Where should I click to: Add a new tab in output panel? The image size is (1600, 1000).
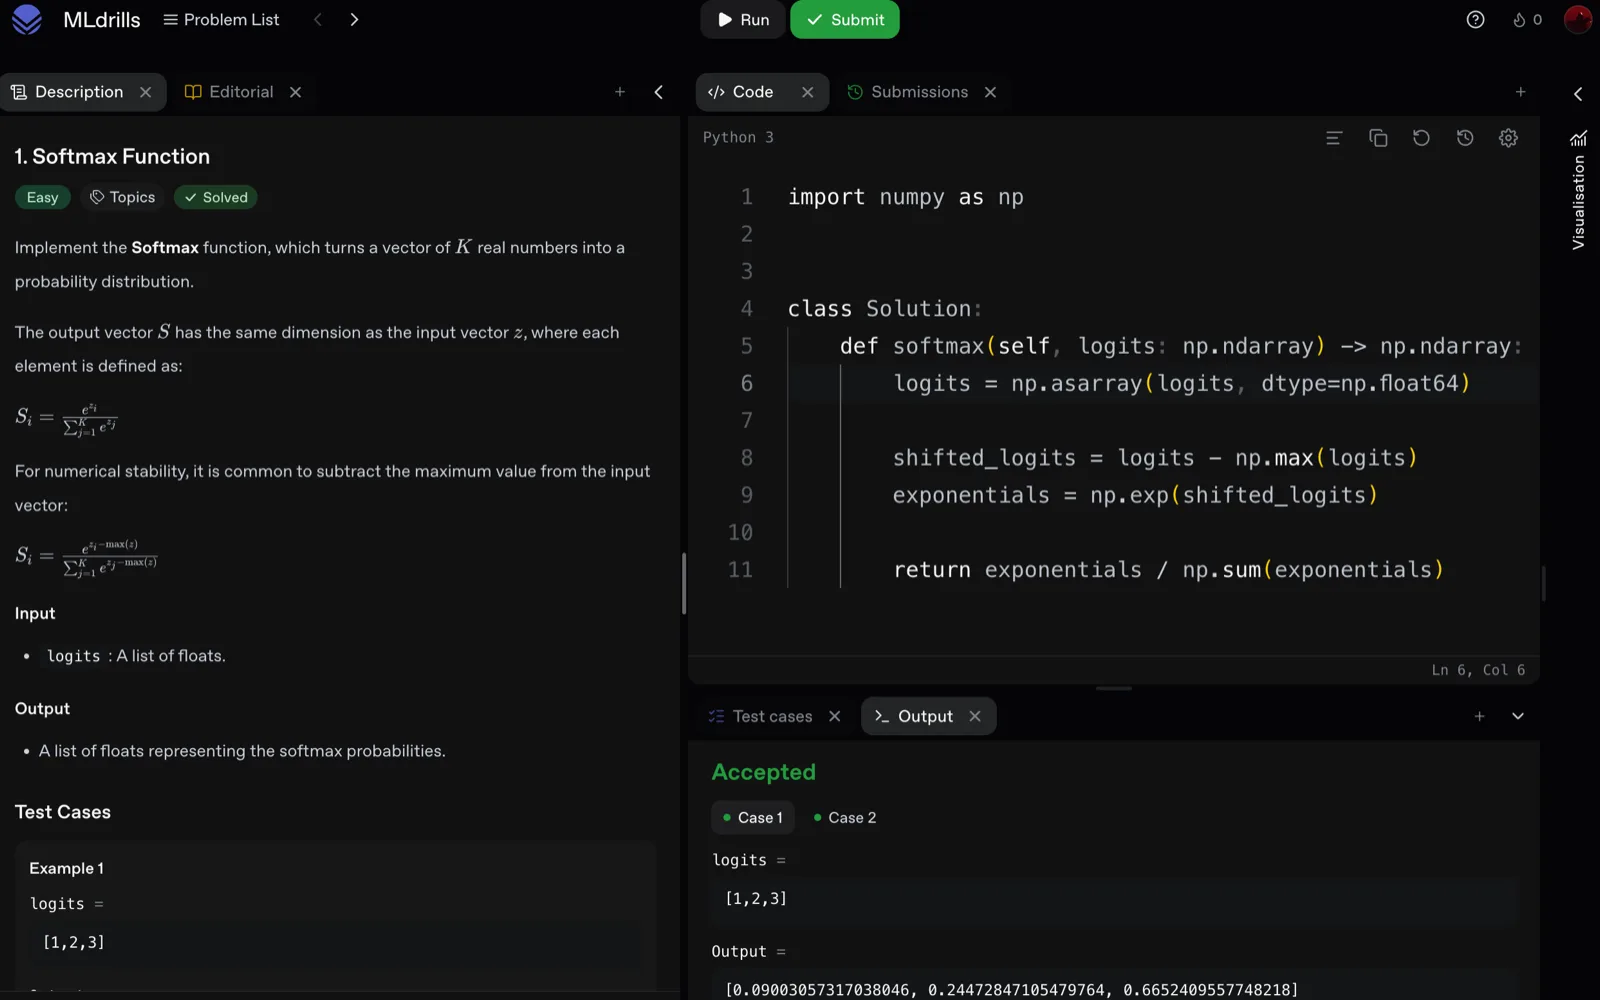[1480, 716]
